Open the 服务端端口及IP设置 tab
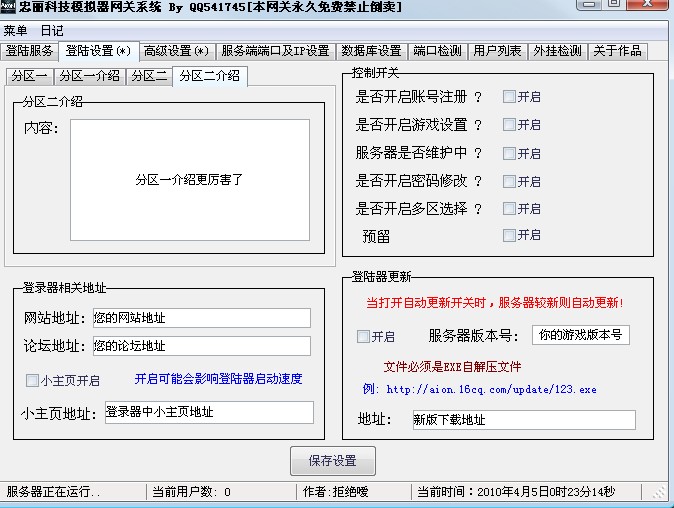The image size is (674, 508). [x=275, y=51]
